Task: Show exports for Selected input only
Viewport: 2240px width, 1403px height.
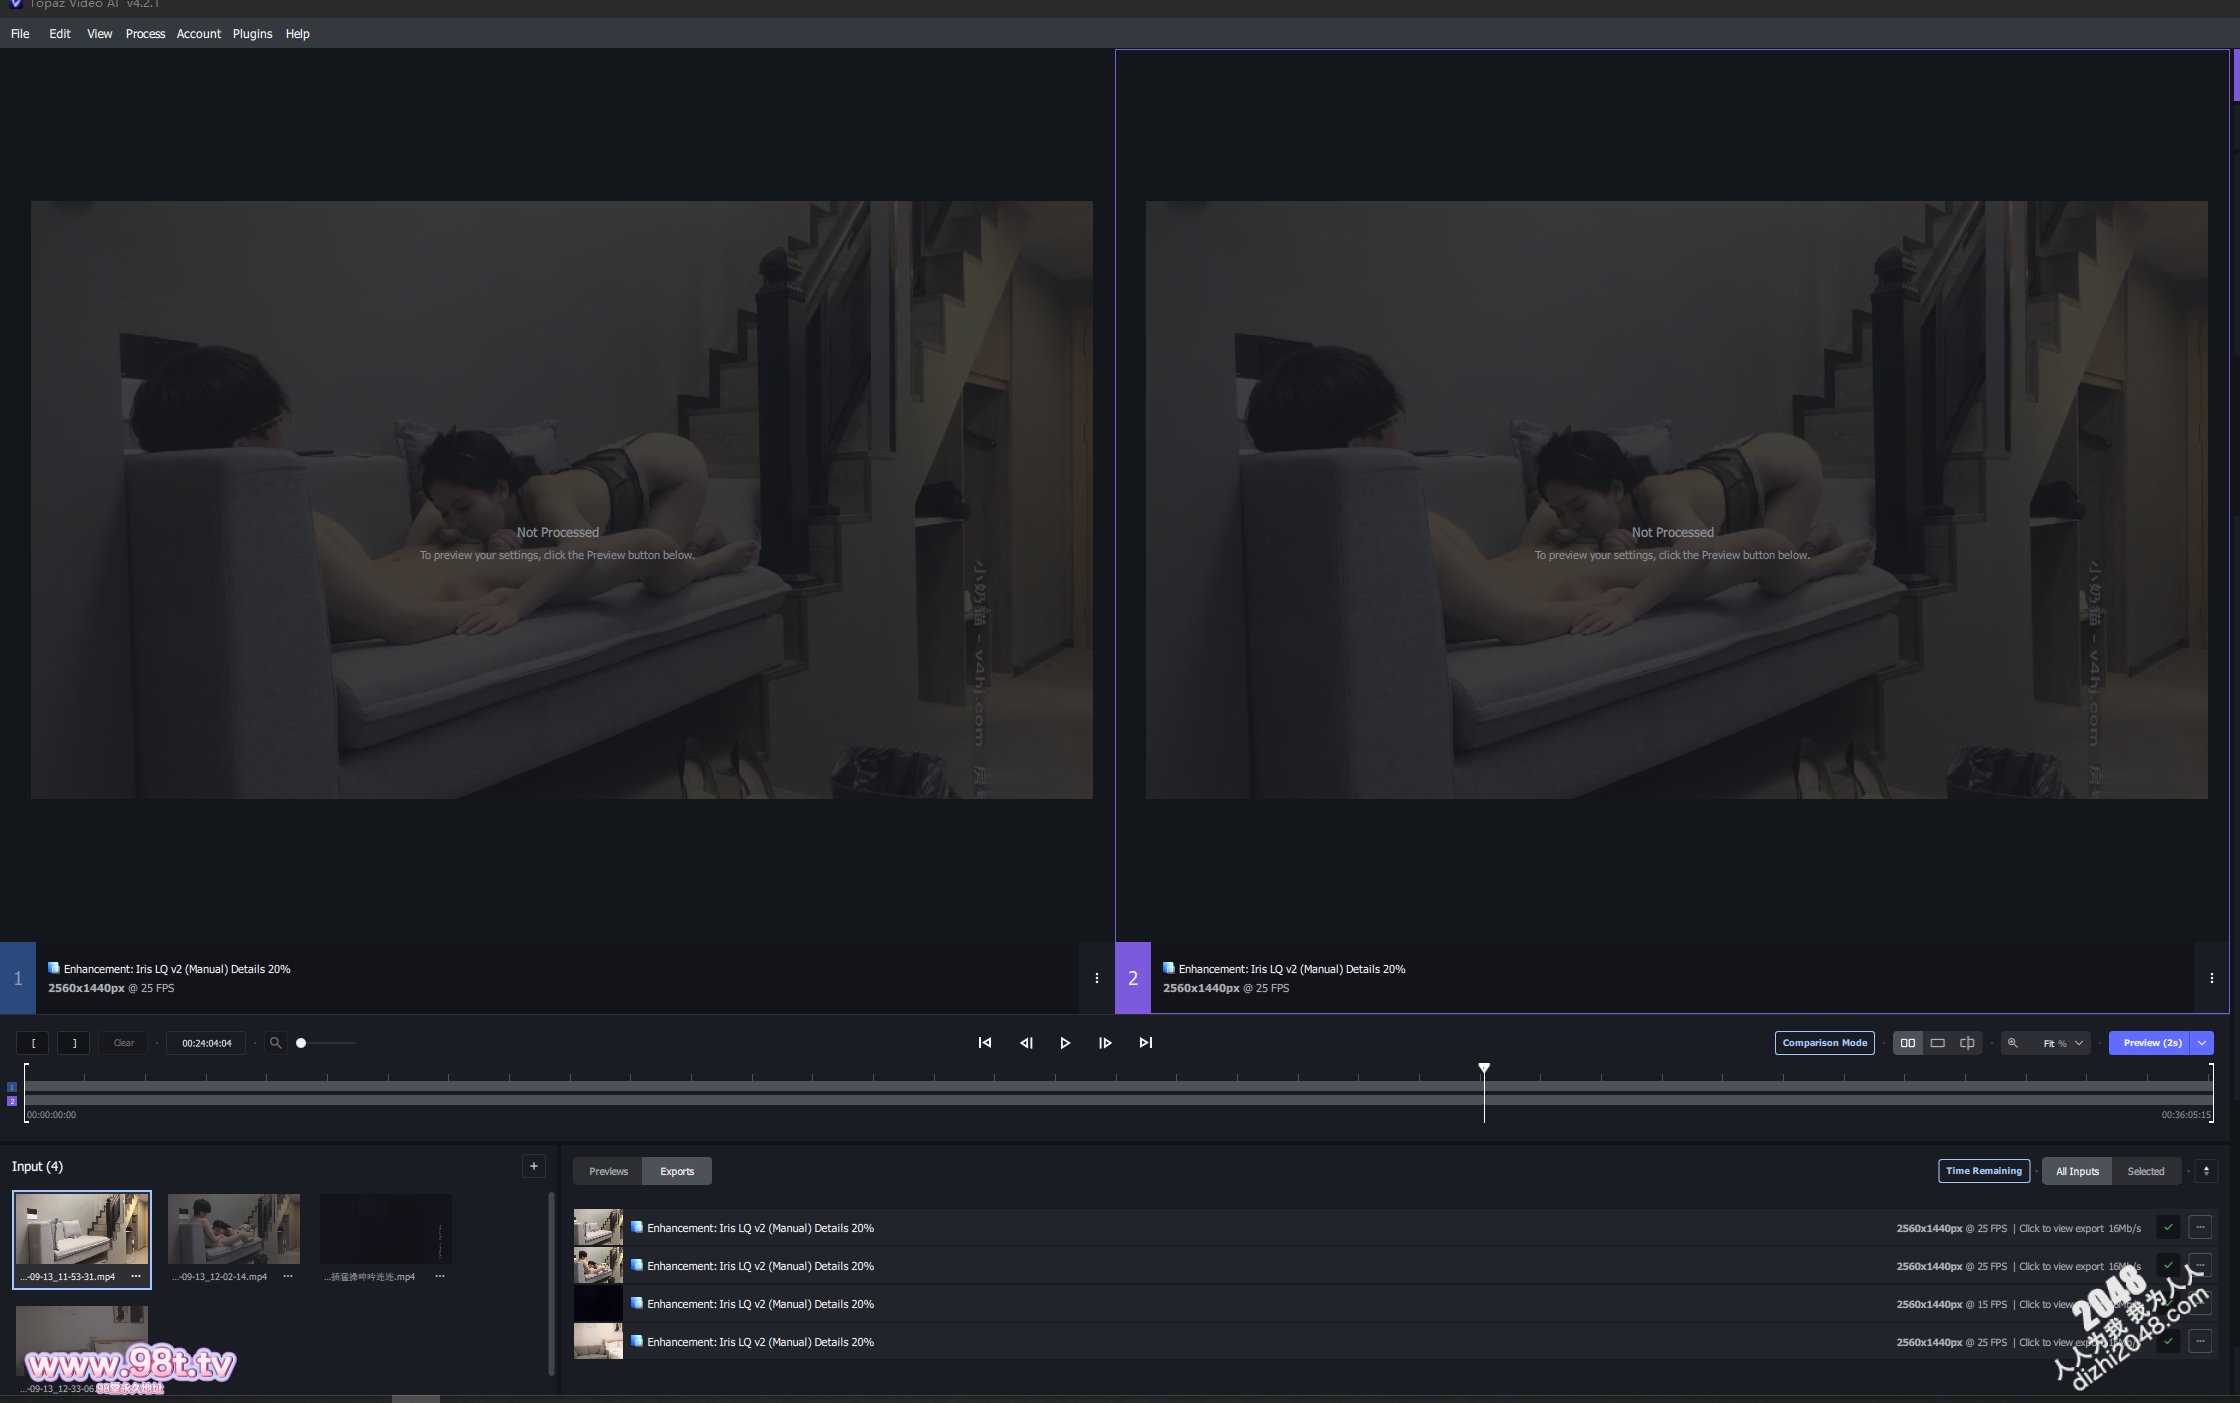Action: click(x=2145, y=1171)
